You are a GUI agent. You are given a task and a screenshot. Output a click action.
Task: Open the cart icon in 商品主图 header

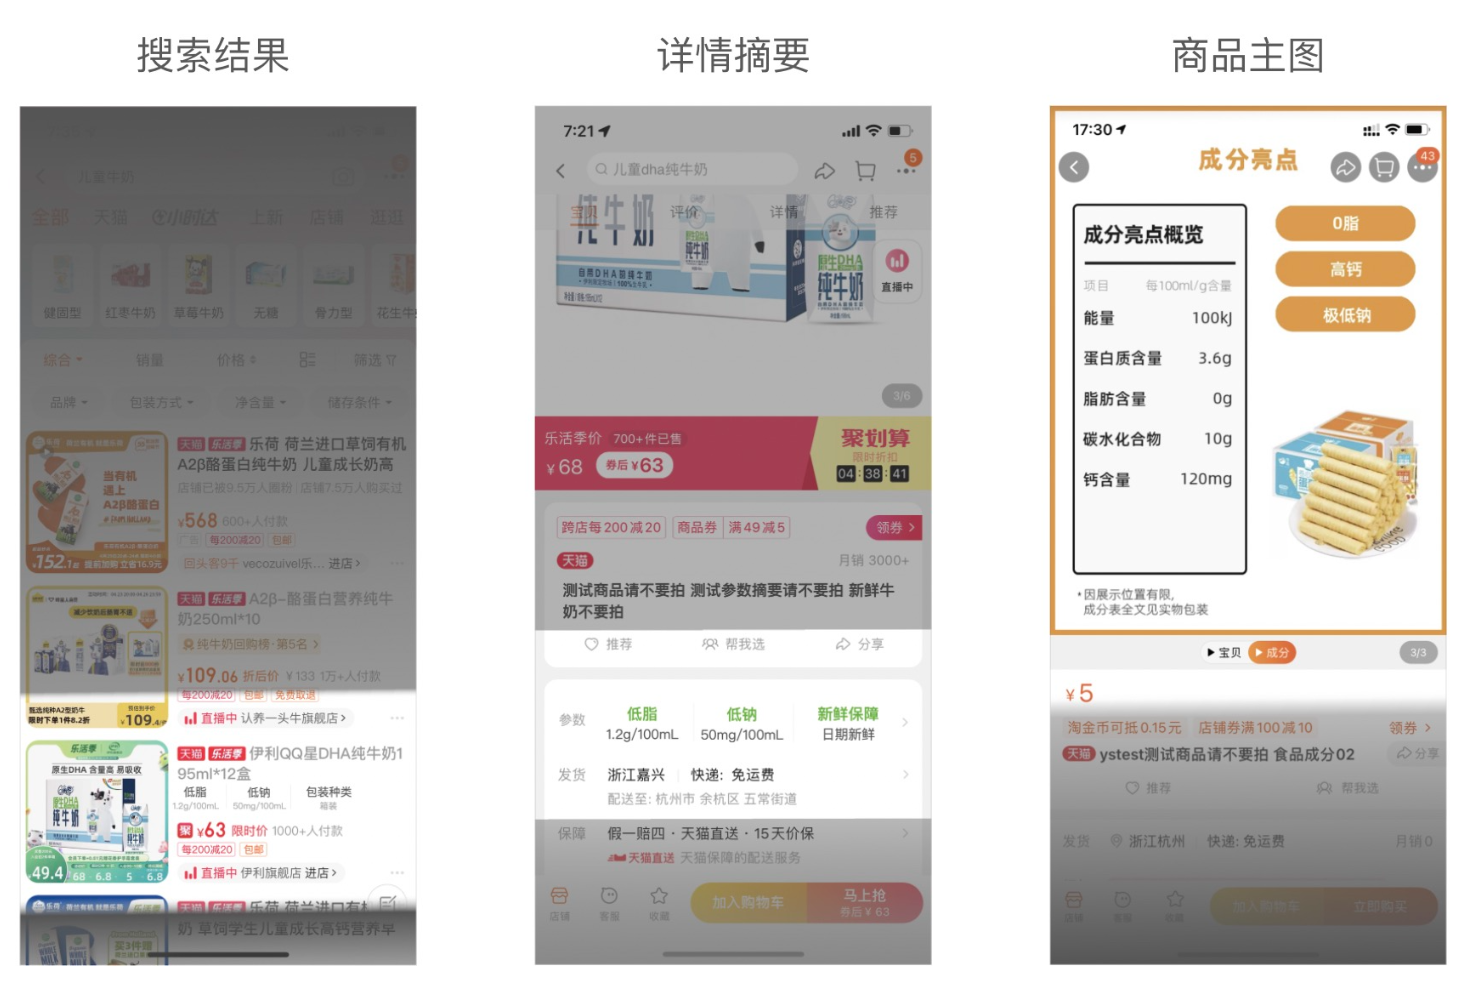point(1384,167)
